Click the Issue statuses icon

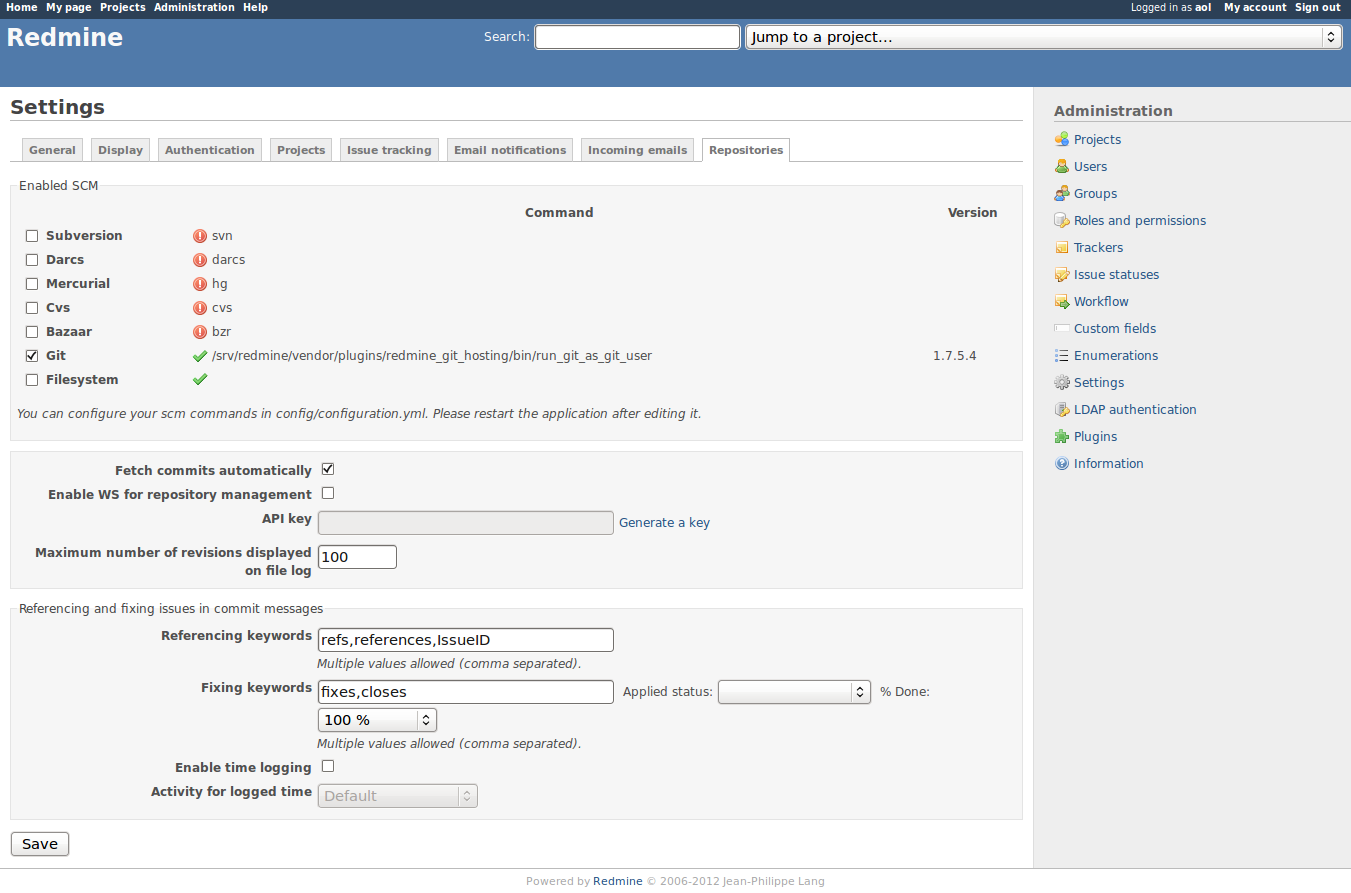pos(1062,275)
